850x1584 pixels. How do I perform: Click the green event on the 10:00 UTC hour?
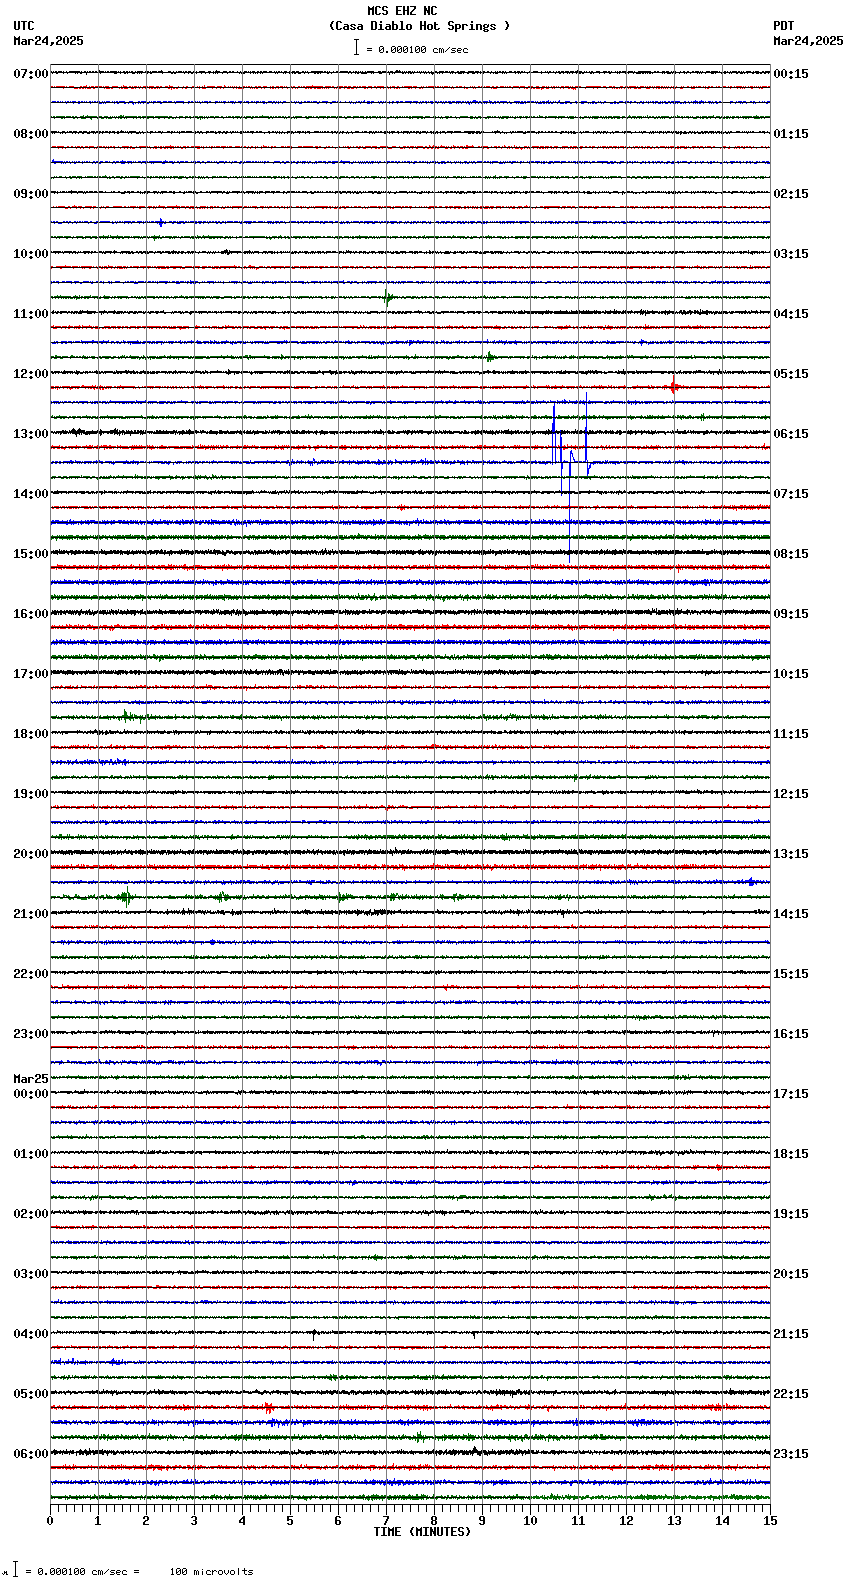click(x=388, y=297)
